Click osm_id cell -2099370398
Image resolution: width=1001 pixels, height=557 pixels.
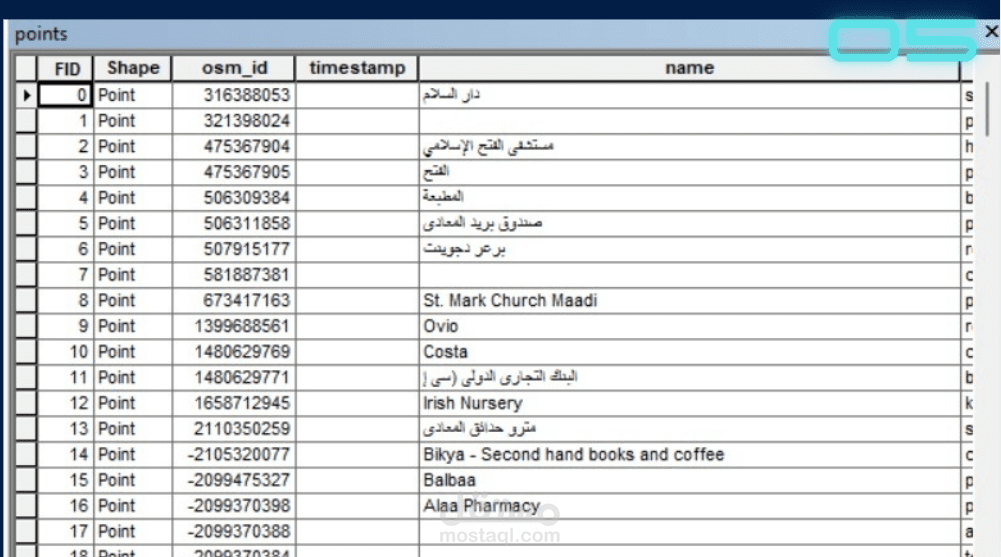coord(234,506)
